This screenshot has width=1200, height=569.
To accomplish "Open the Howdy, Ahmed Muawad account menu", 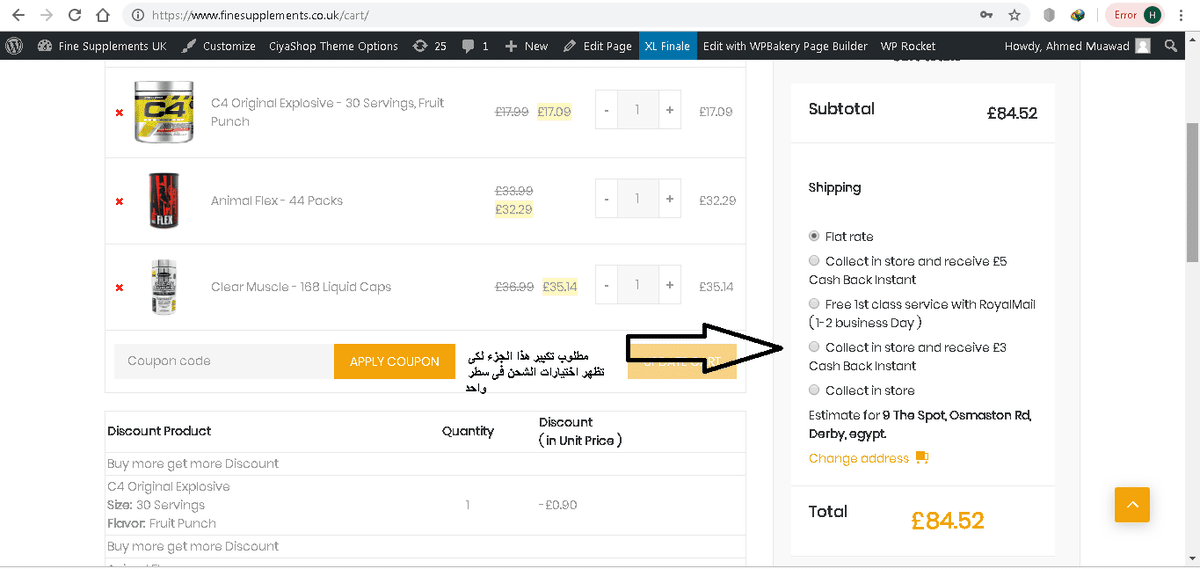I will click(x=1077, y=46).
